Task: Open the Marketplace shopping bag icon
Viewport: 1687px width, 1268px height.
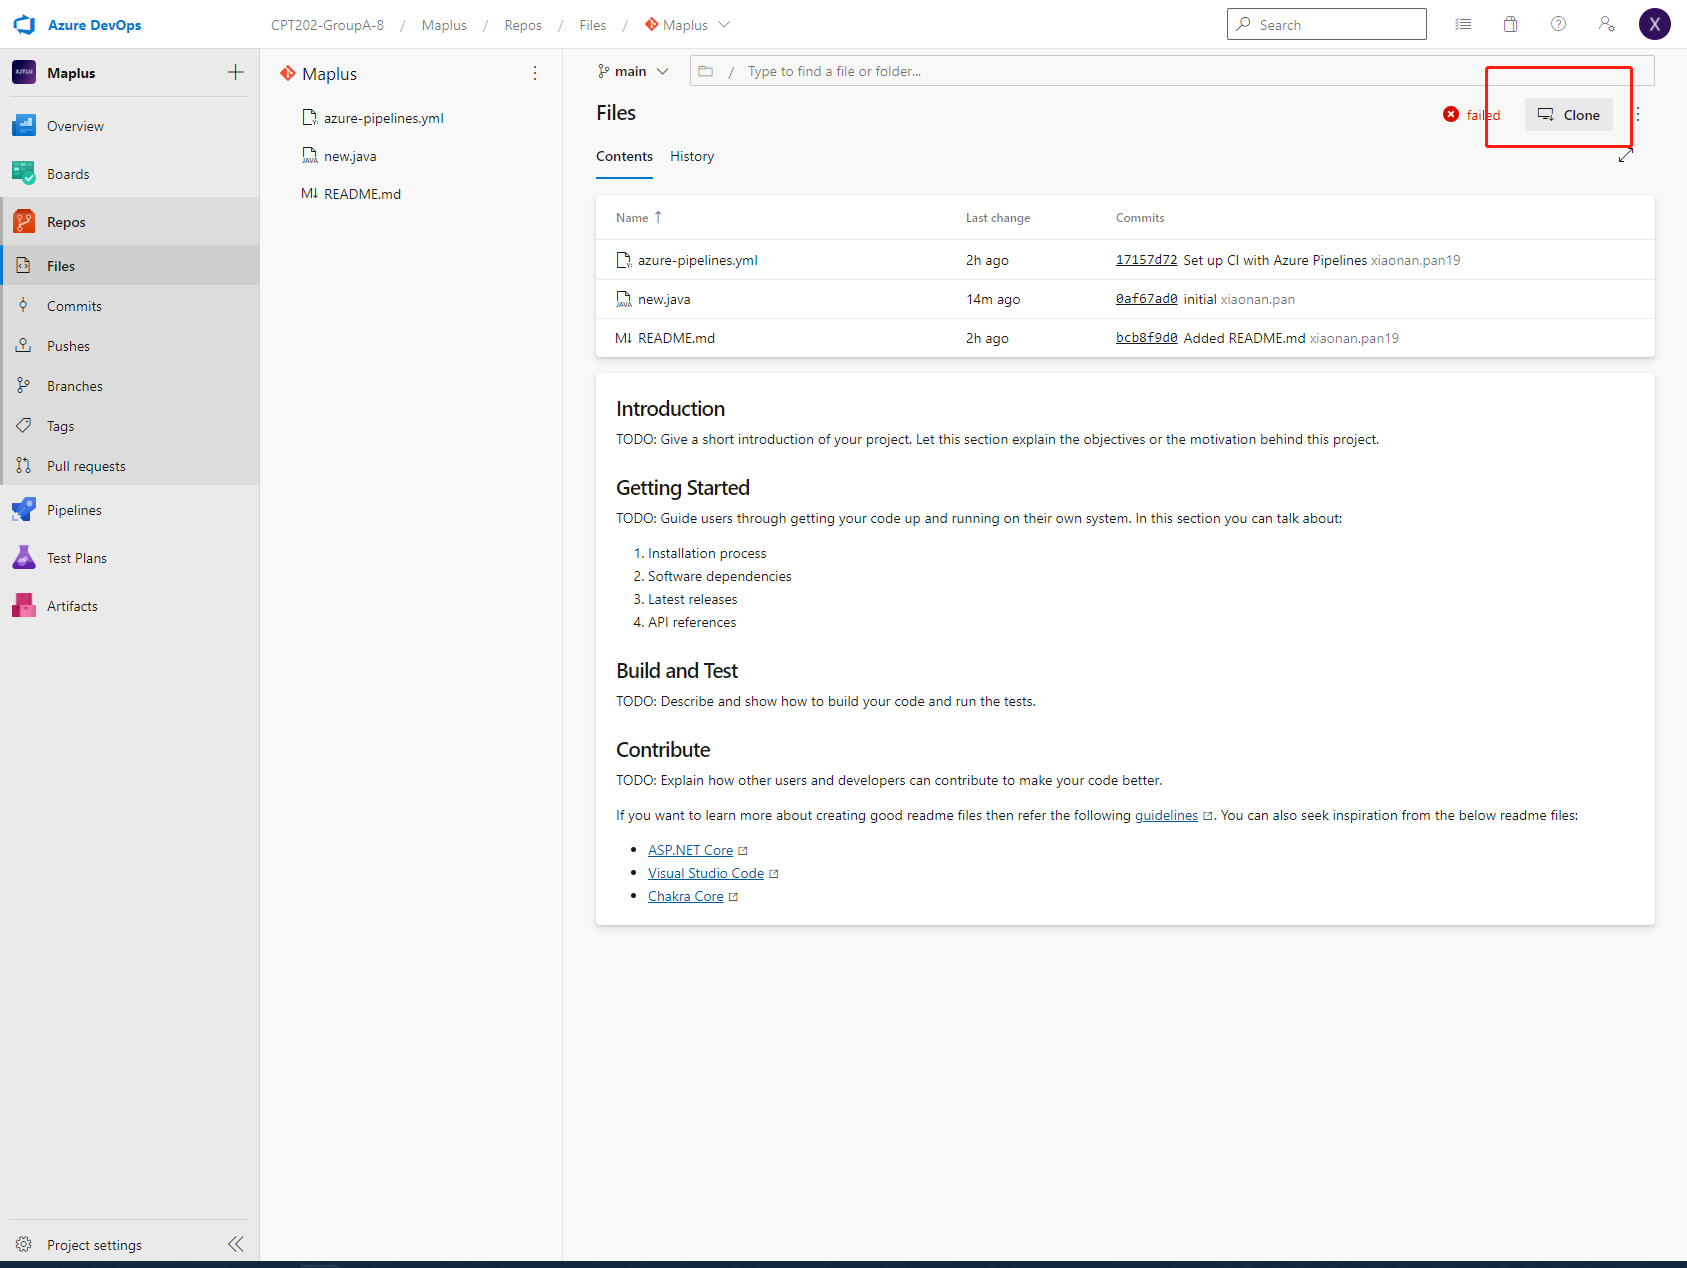Action: 1511,24
